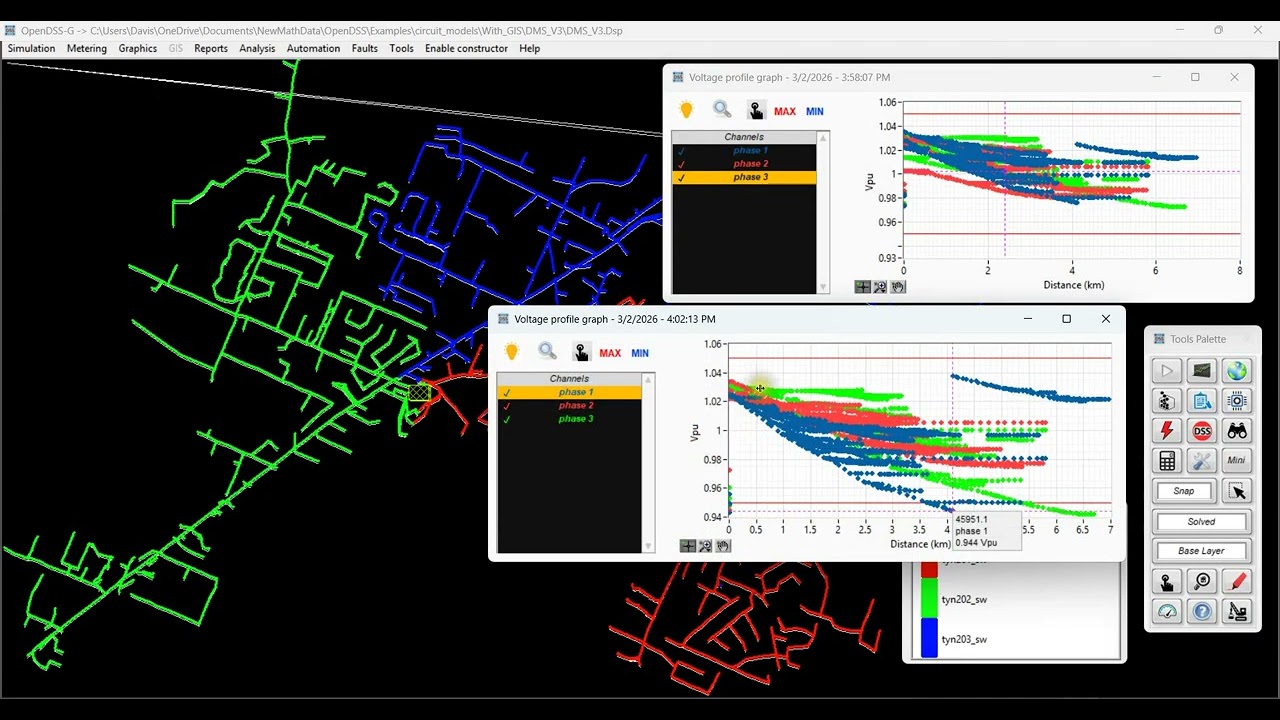Click channels list scroll-down arrow in 4:02:13 PM graph
This screenshot has height=720, width=1280.
click(x=648, y=546)
